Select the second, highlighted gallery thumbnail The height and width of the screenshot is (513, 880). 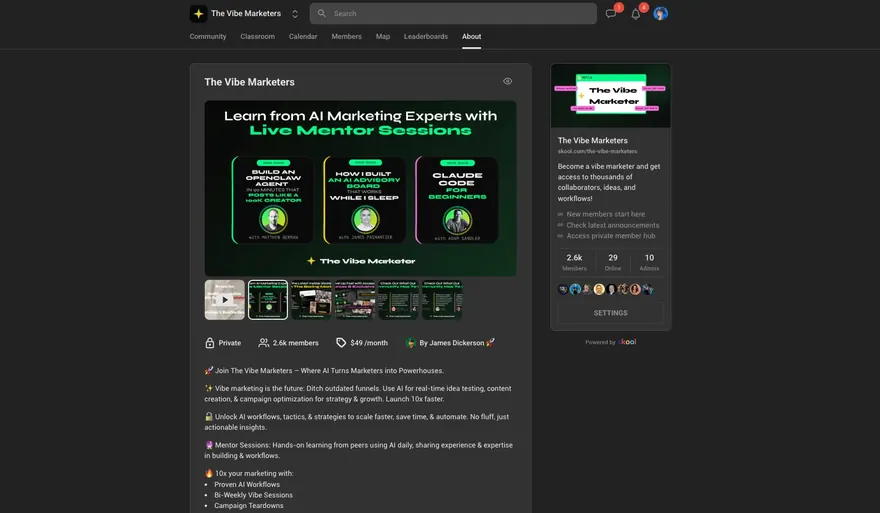click(268, 300)
